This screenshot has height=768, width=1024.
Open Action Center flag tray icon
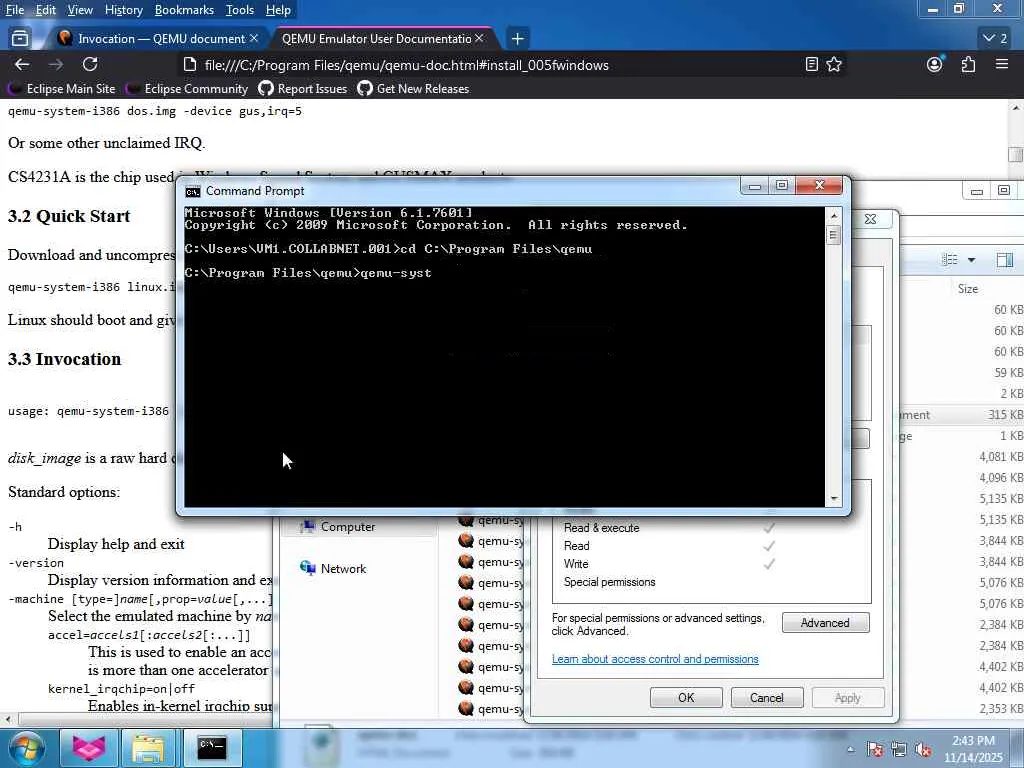click(875, 750)
